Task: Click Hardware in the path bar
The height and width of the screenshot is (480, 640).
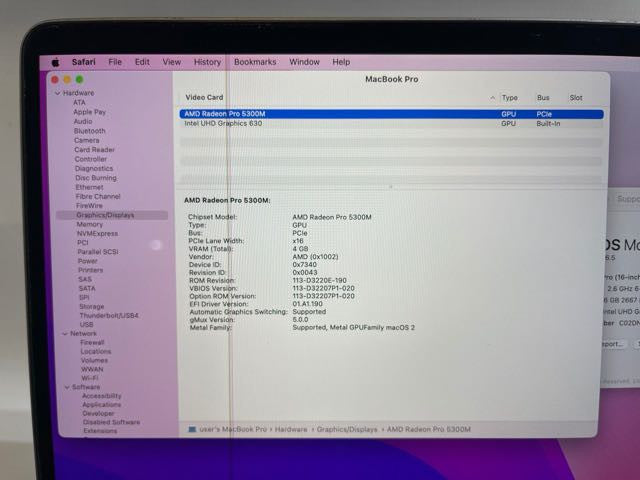Action: 291,429
